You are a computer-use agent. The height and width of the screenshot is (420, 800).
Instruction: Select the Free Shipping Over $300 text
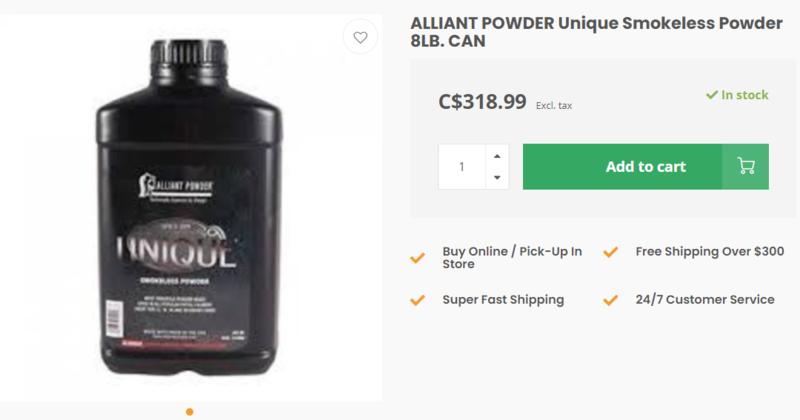[x=710, y=252]
